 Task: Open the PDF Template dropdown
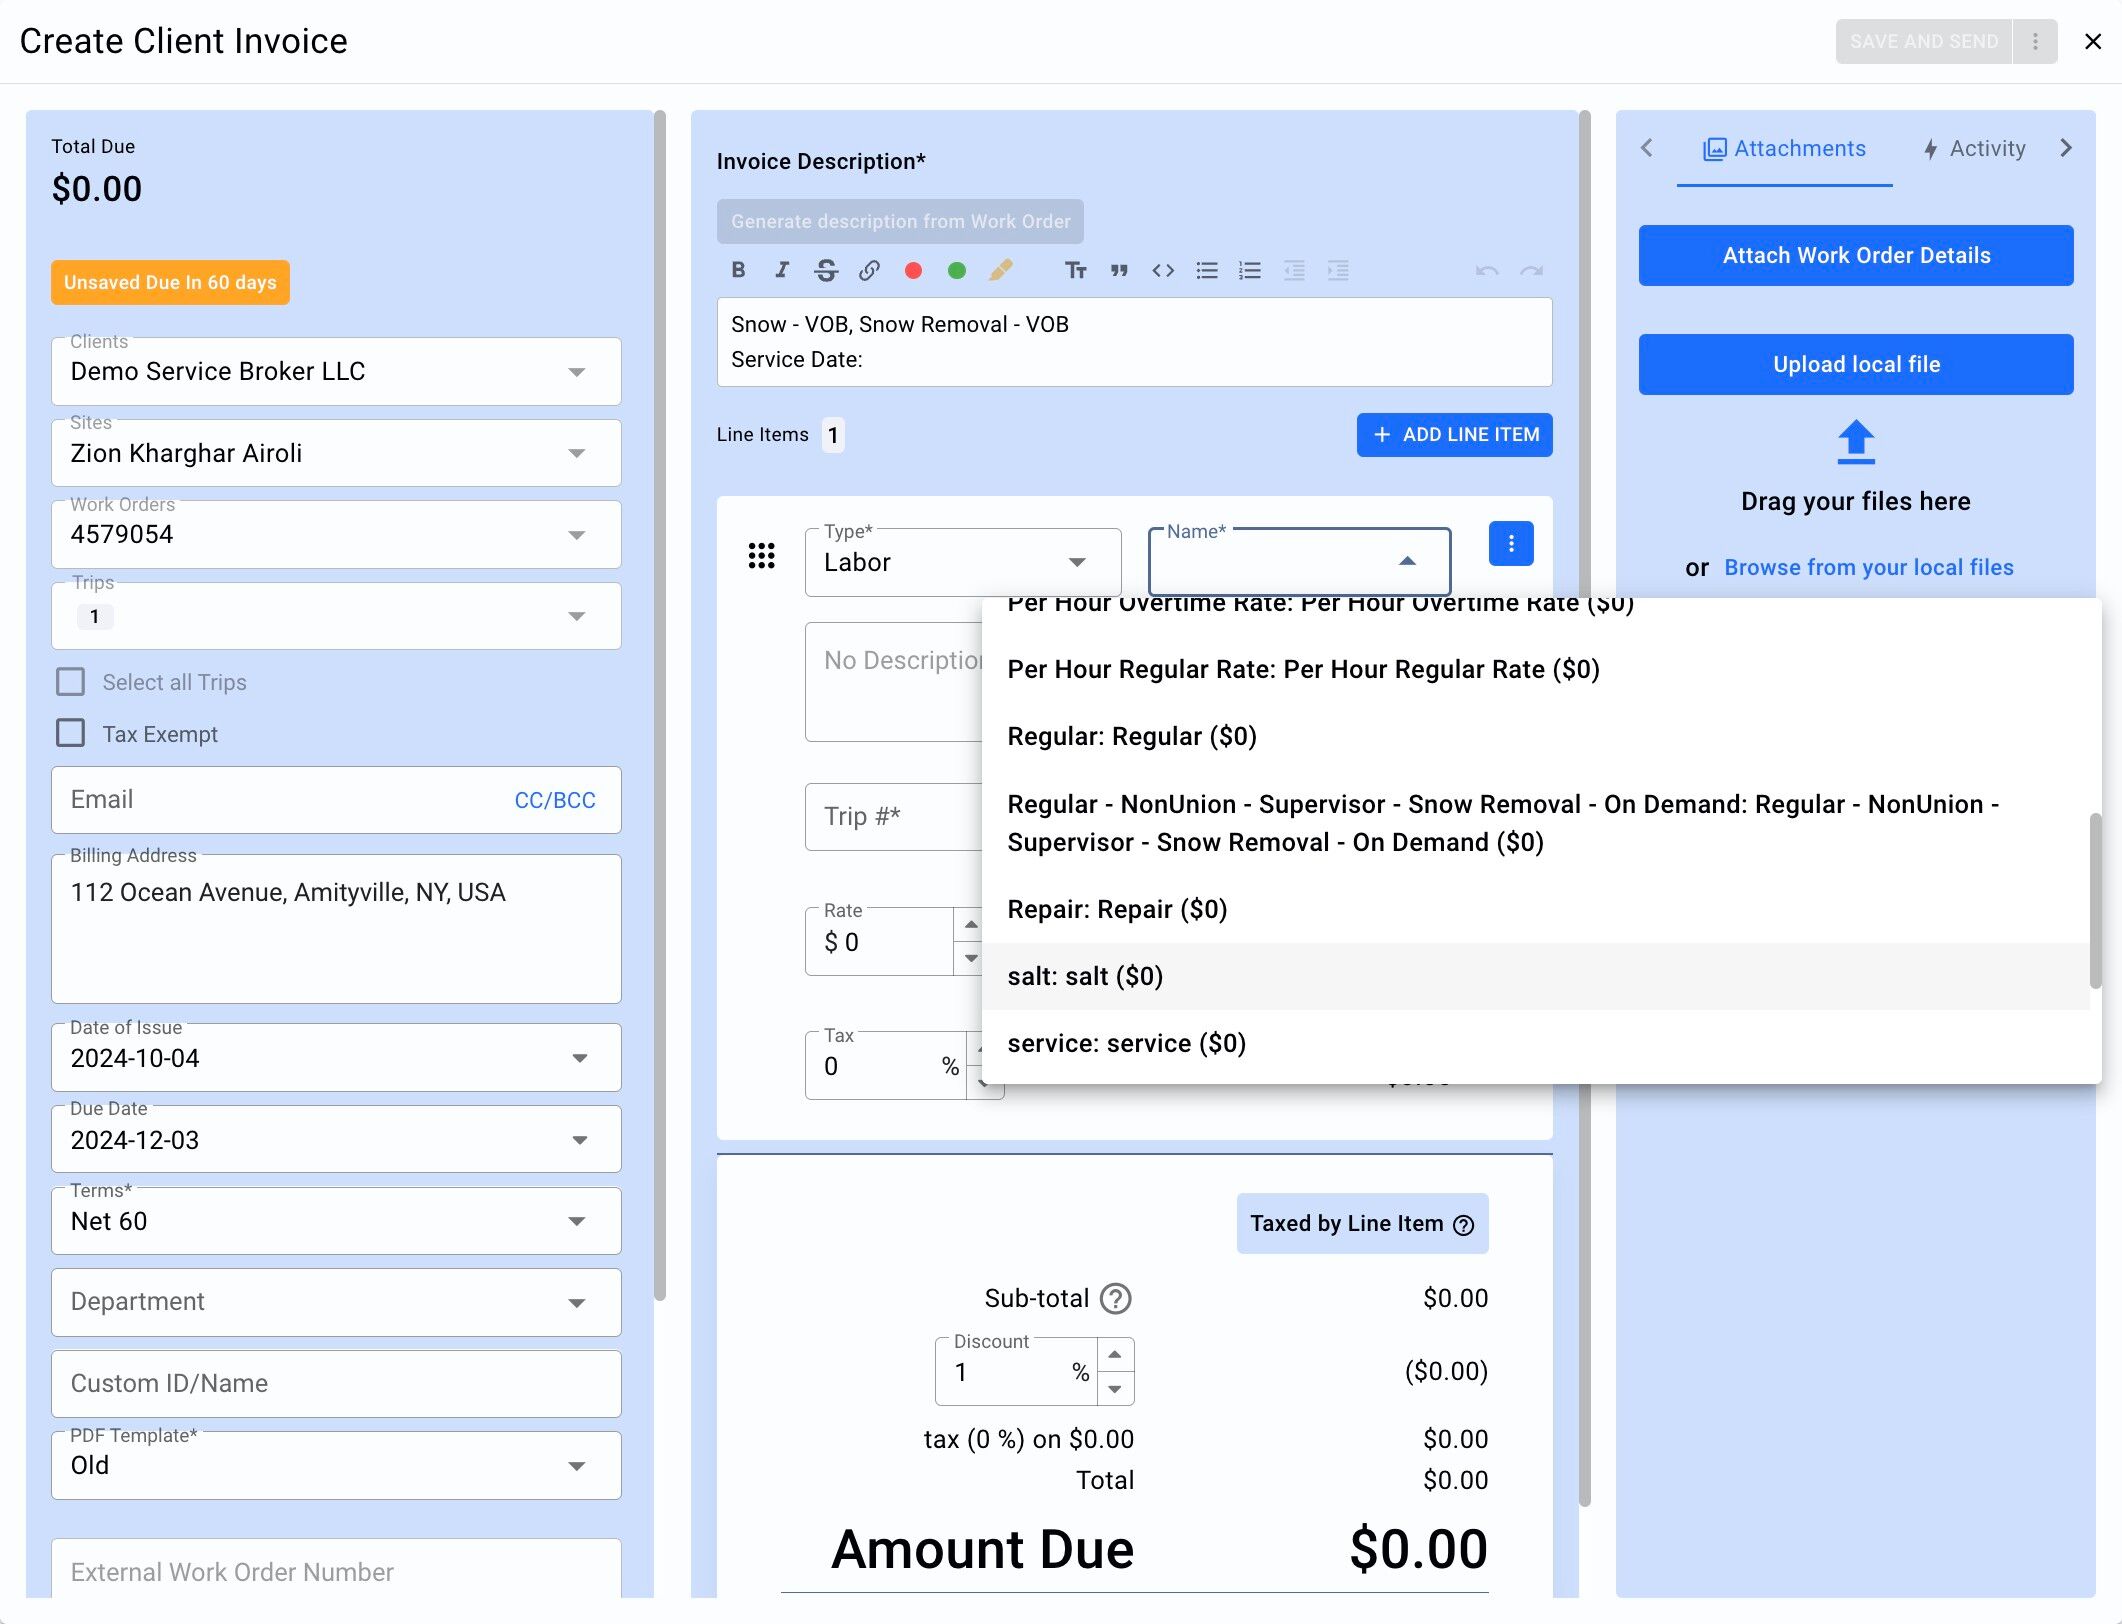pos(336,1465)
